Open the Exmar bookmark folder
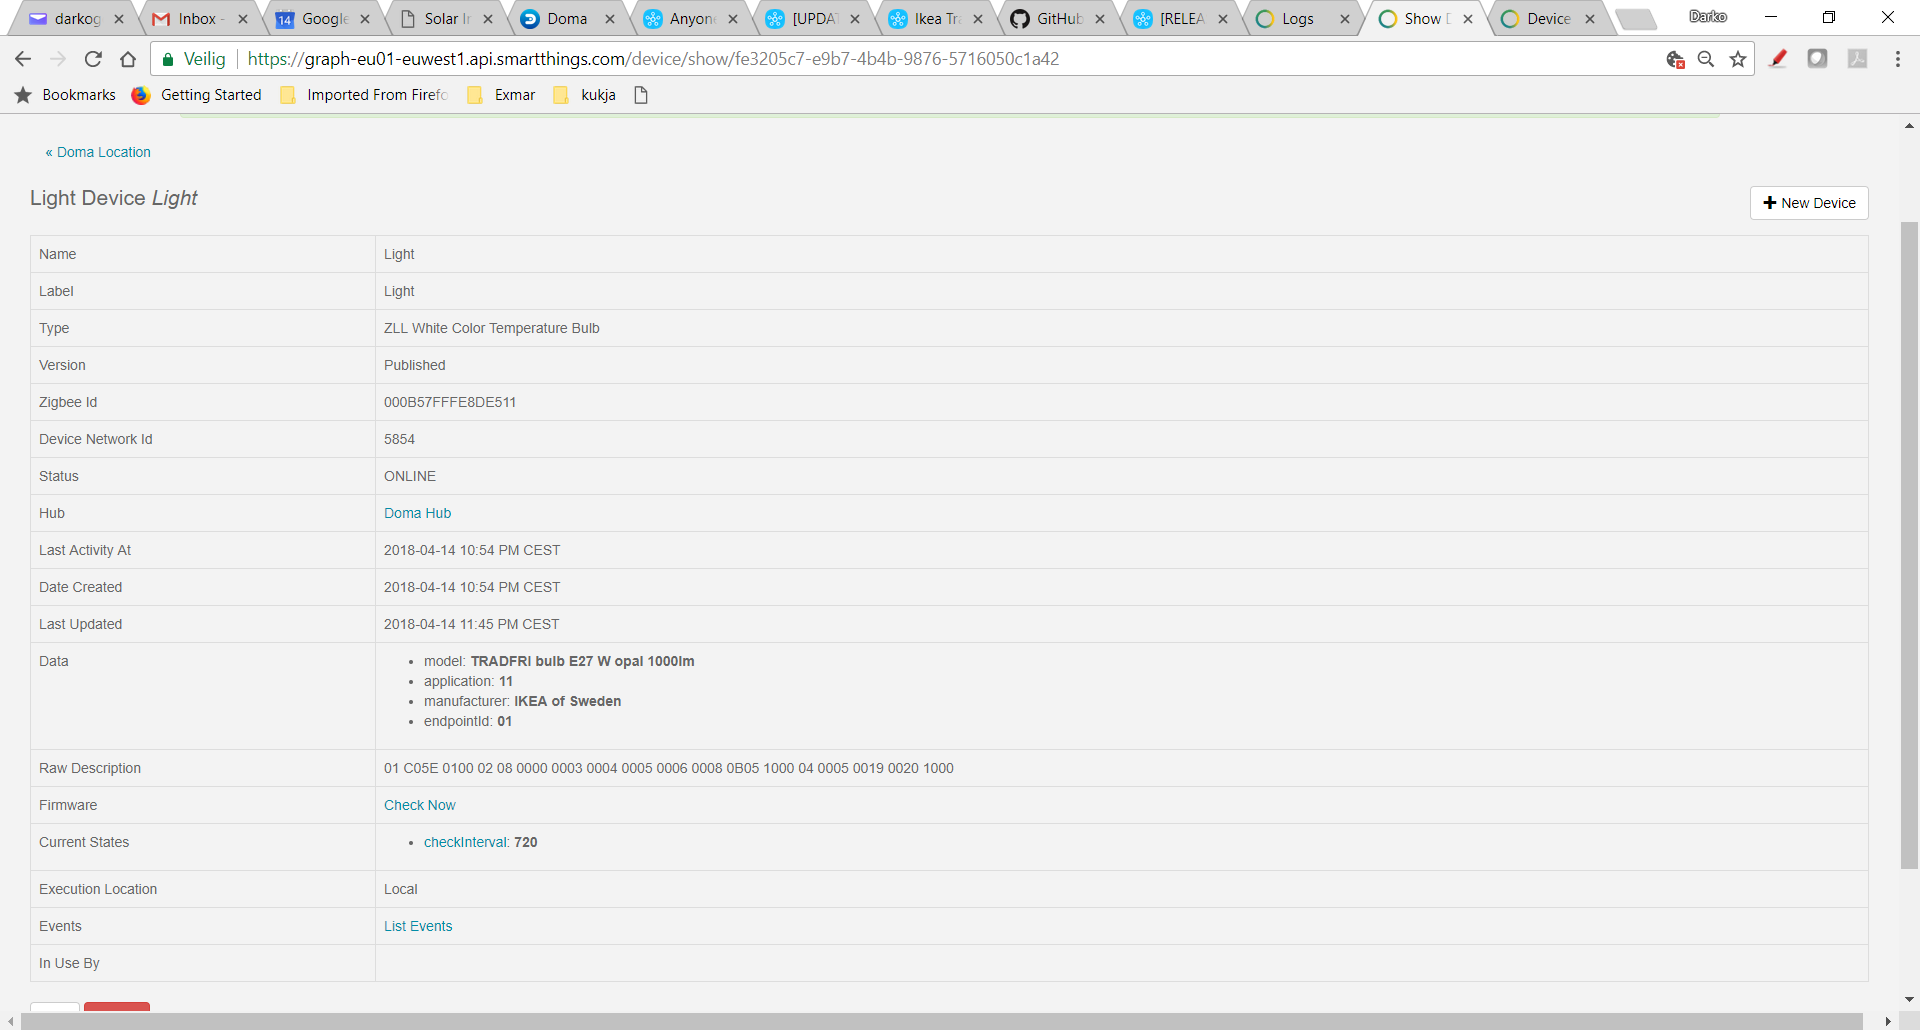Image resolution: width=1920 pixels, height=1030 pixels. [501, 95]
